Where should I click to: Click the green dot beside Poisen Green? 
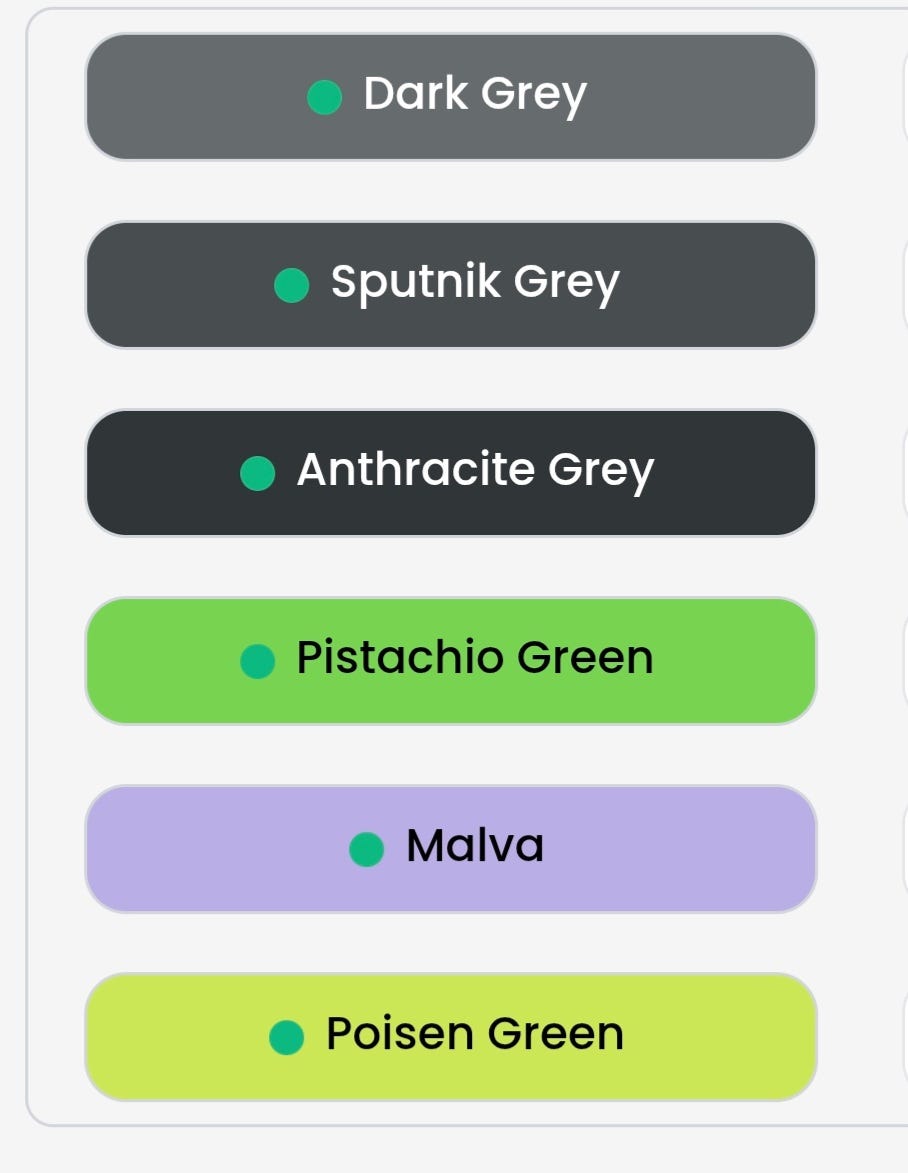(287, 1037)
